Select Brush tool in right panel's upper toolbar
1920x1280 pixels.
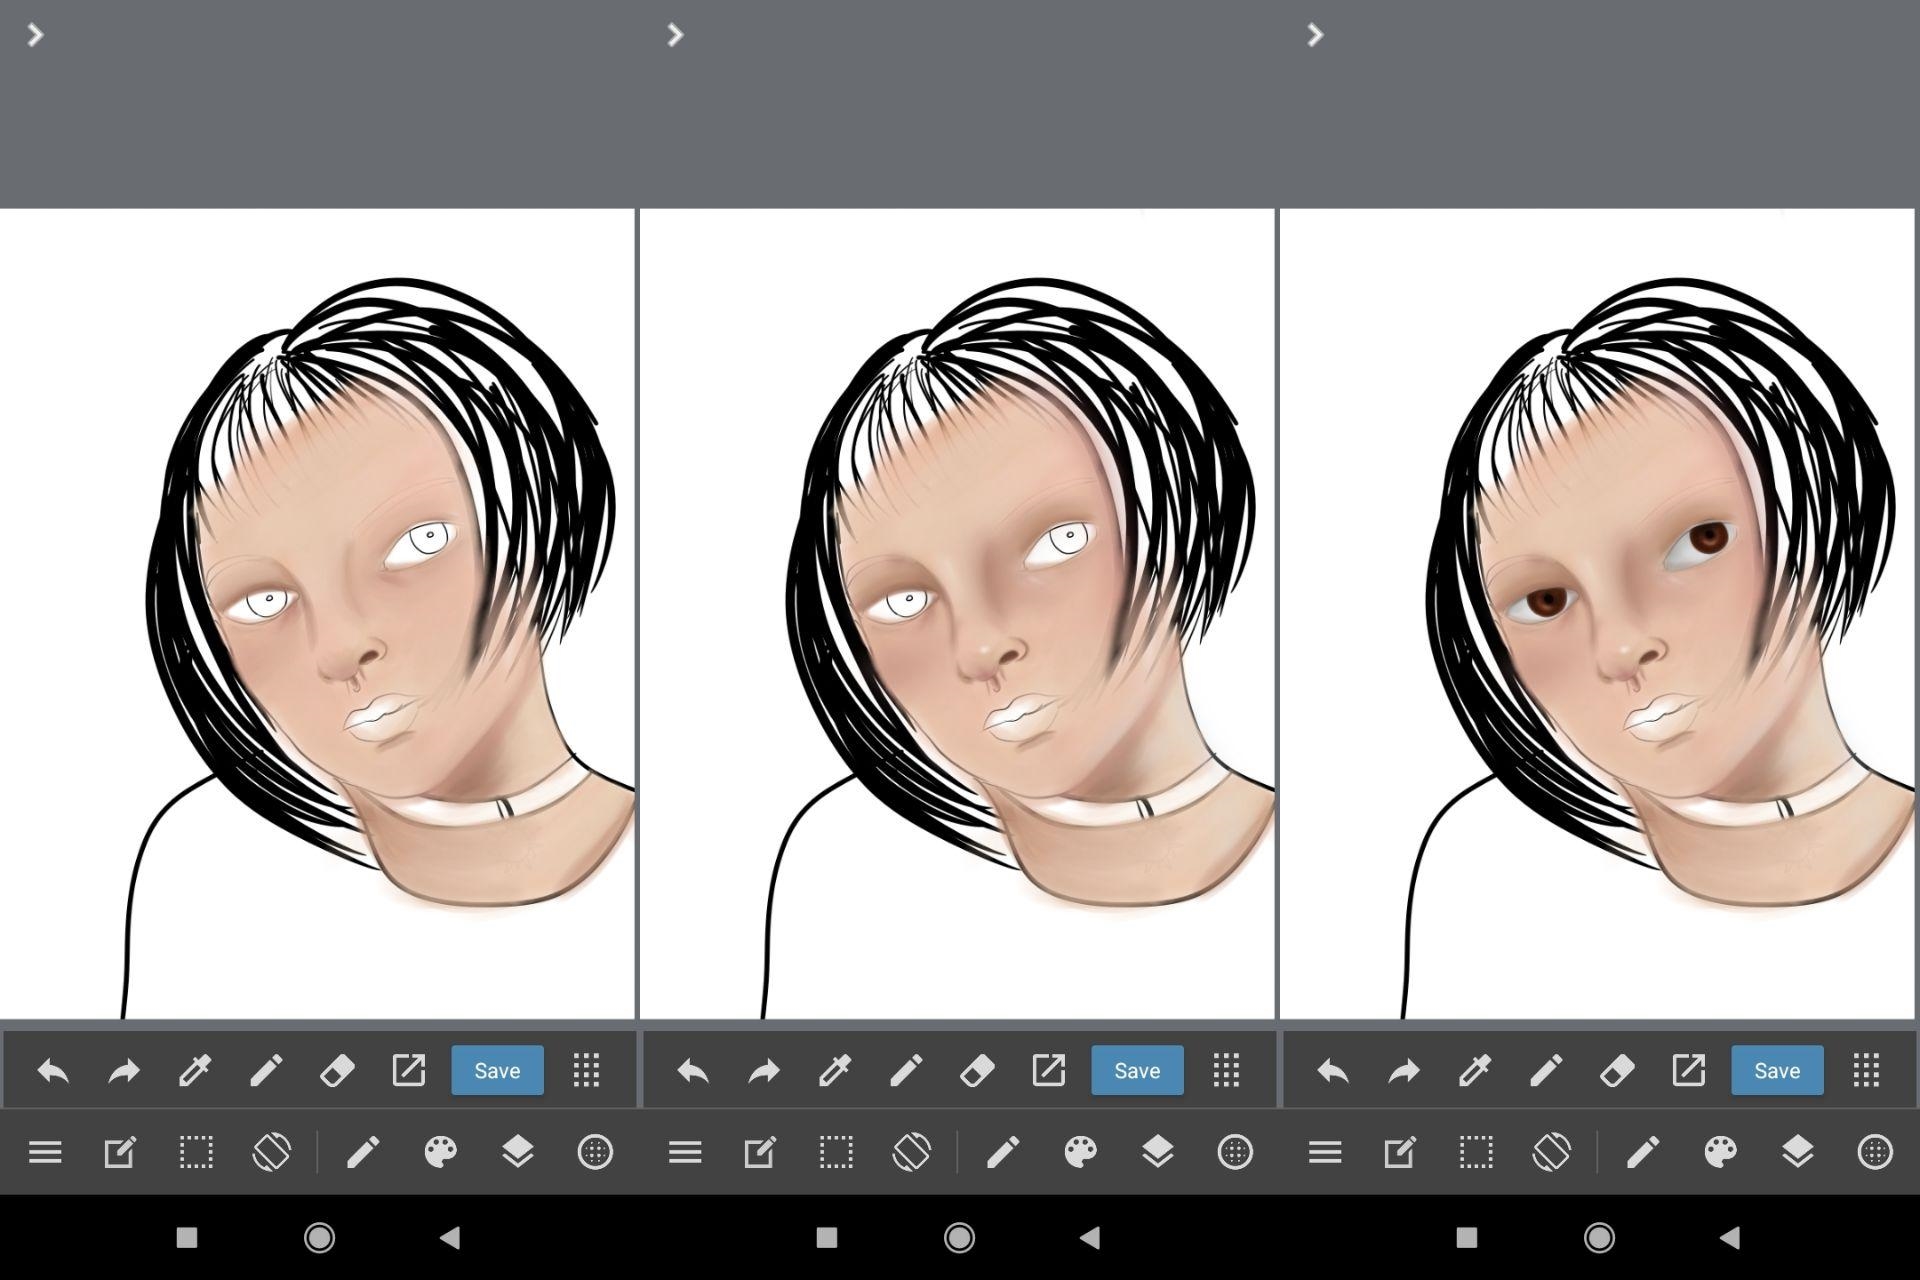click(1546, 1071)
